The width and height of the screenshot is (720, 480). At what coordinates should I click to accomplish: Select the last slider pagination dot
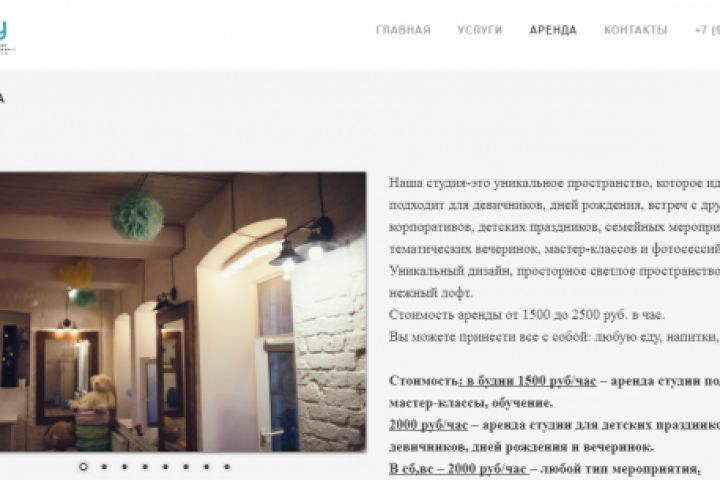[227, 467]
